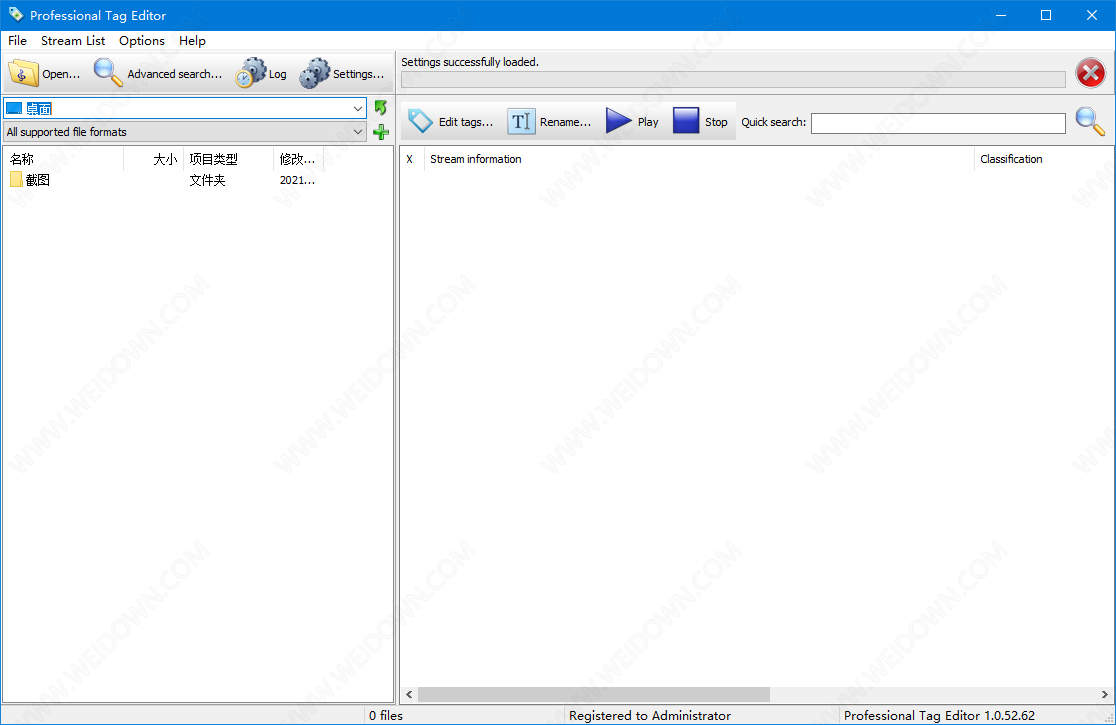Sort by 大小 column header

point(154,159)
